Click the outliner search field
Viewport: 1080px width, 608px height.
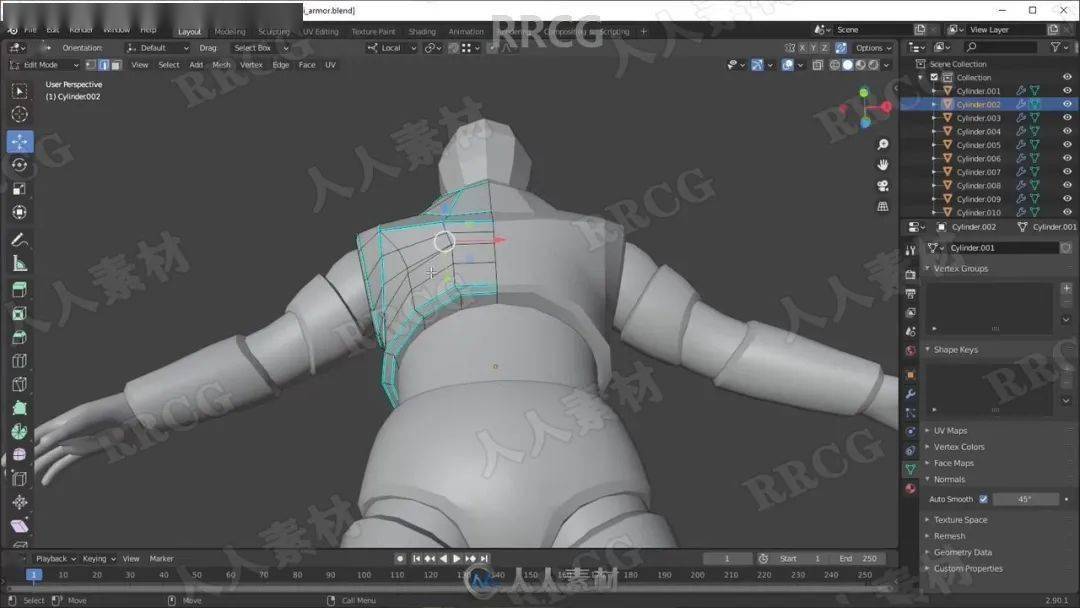click(x=1001, y=47)
